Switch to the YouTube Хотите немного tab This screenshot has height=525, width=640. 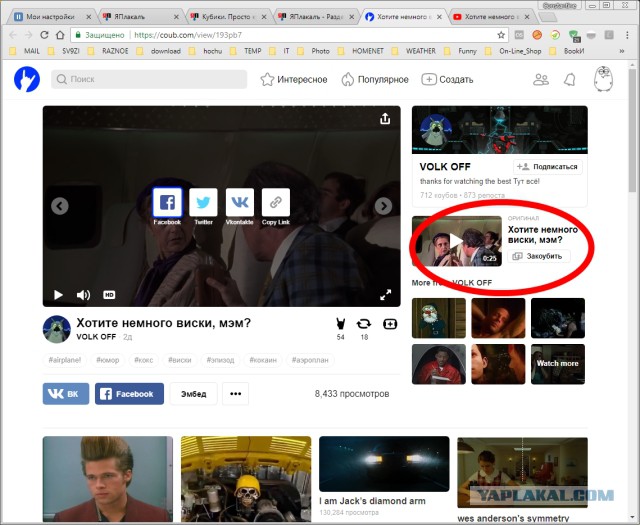click(x=492, y=17)
